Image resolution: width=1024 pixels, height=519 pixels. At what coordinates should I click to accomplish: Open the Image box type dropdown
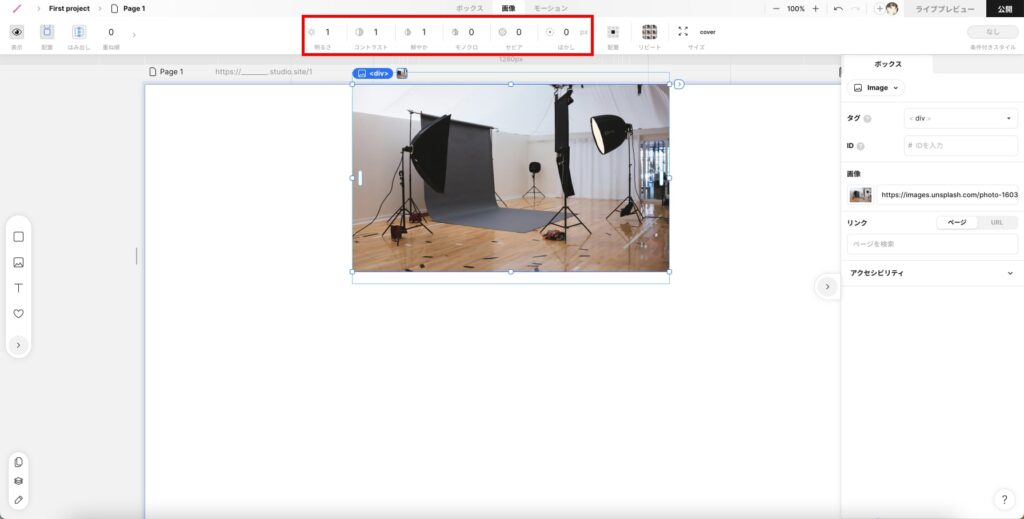coord(876,88)
